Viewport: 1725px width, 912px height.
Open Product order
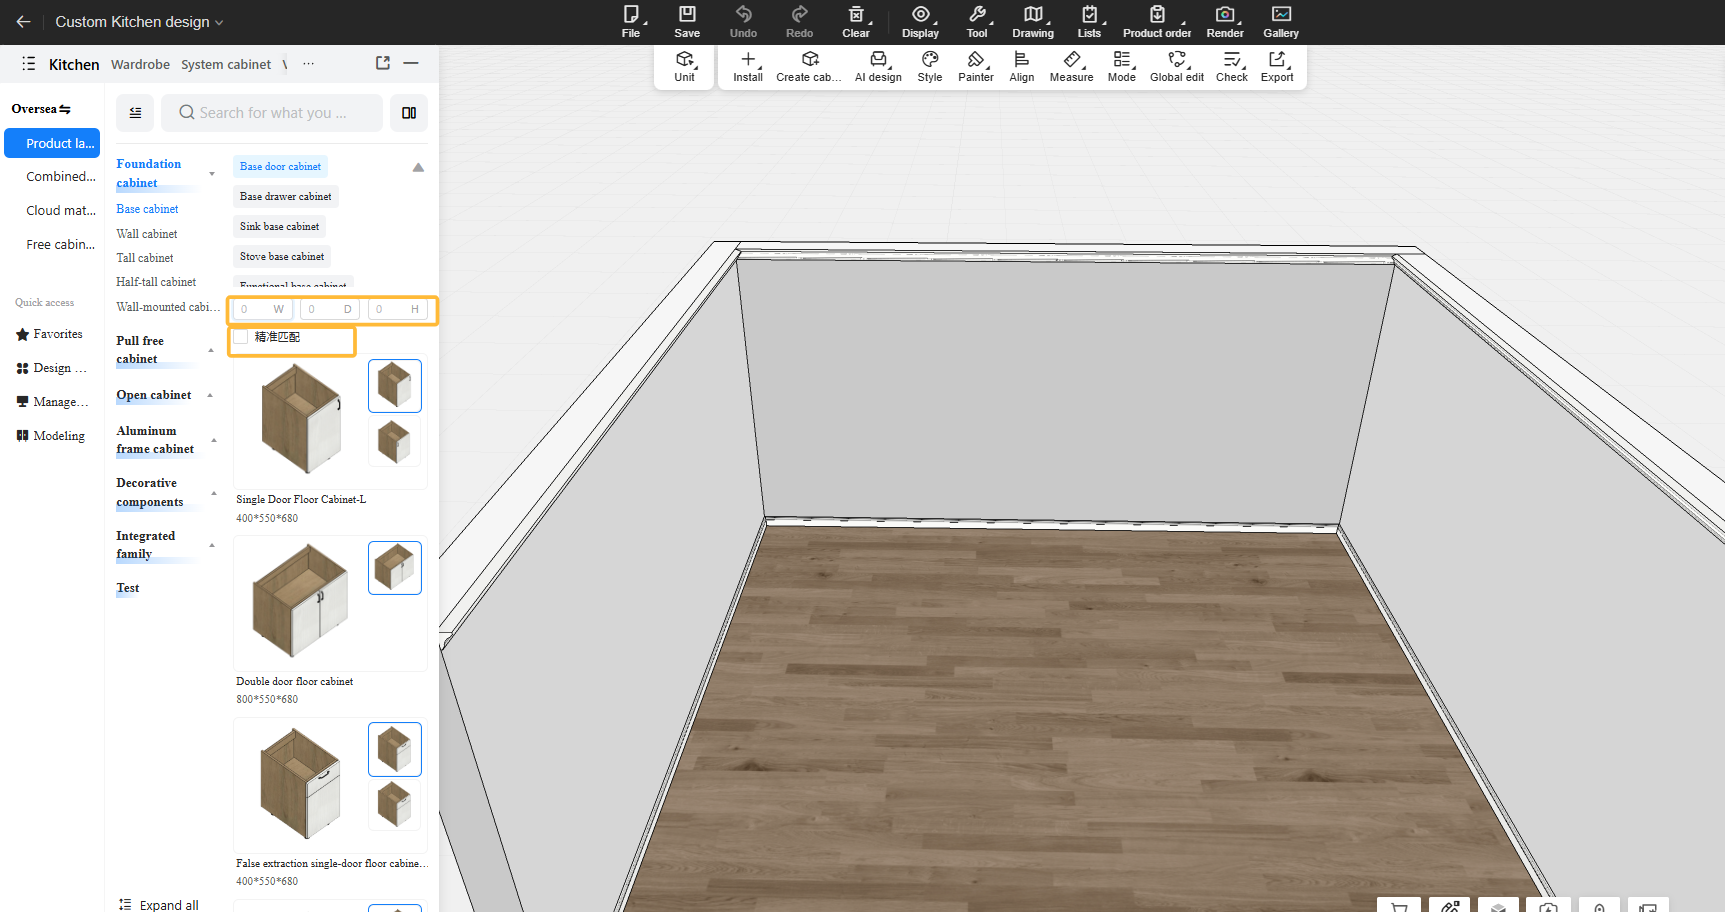(x=1157, y=21)
